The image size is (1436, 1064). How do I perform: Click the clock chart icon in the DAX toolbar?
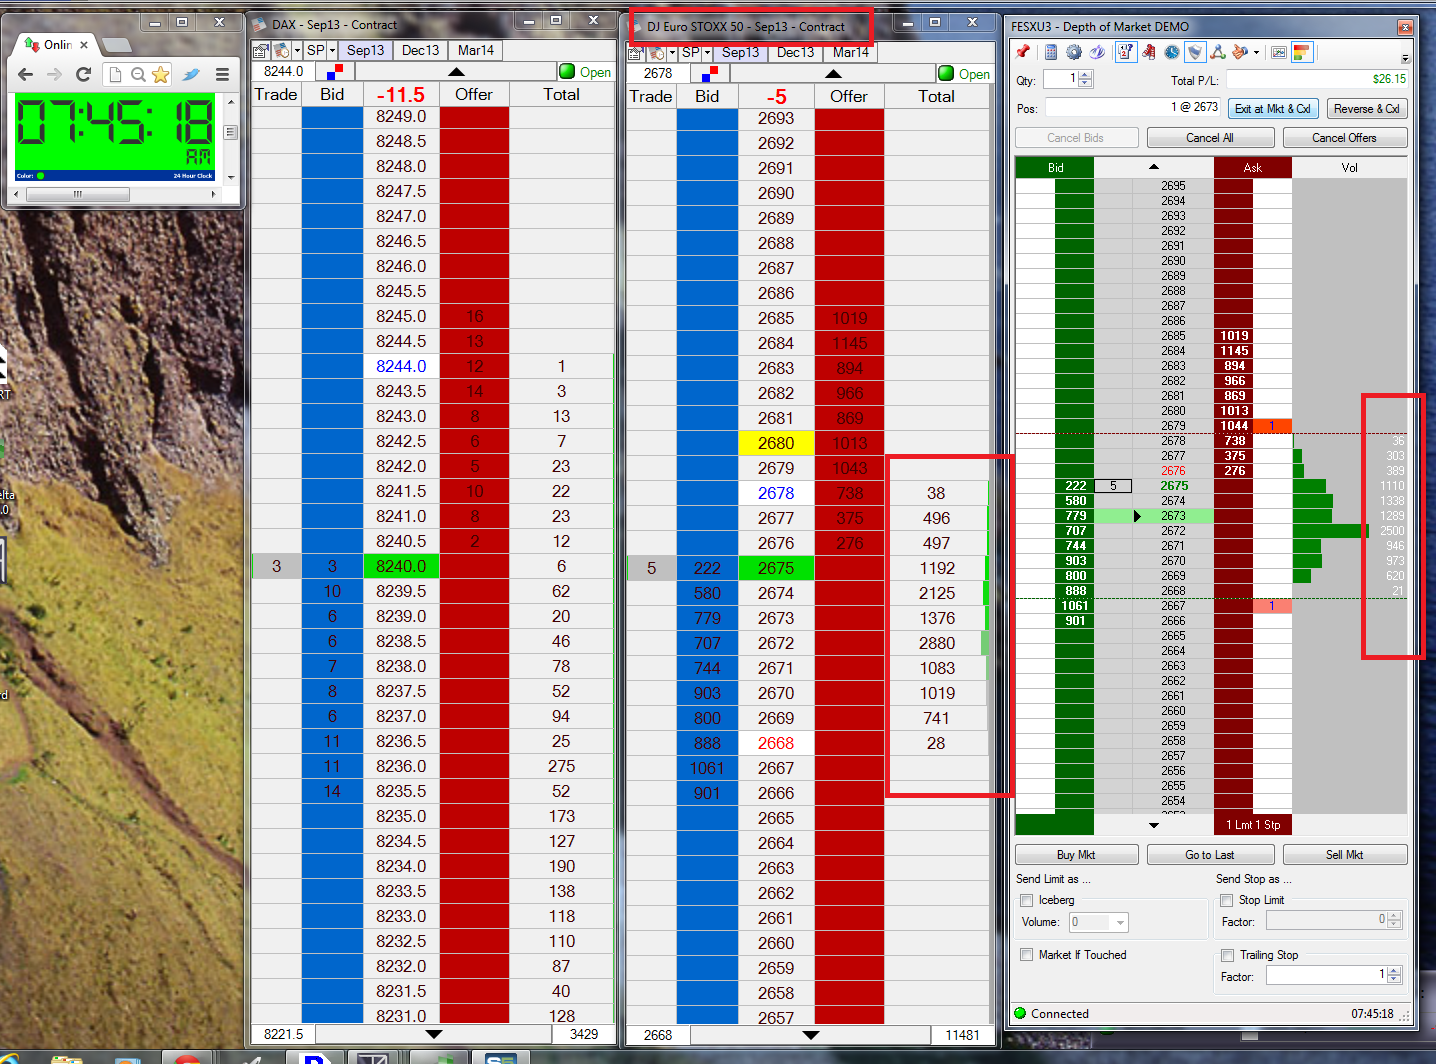pos(282,50)
